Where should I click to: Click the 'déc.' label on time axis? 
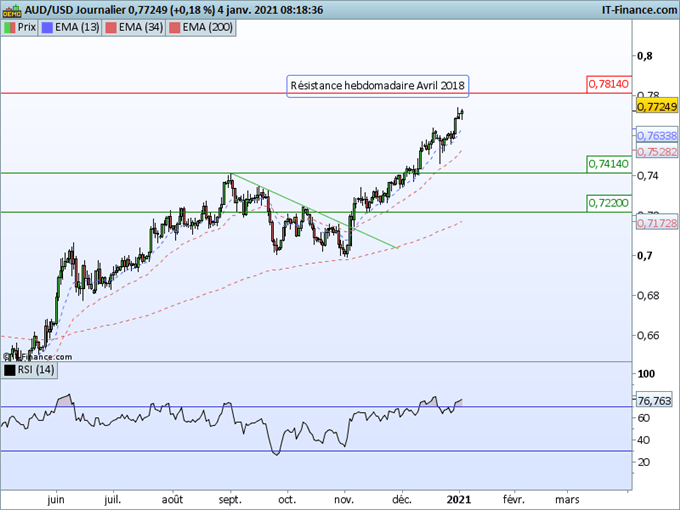pyautogui.click(x=402, y=500)
